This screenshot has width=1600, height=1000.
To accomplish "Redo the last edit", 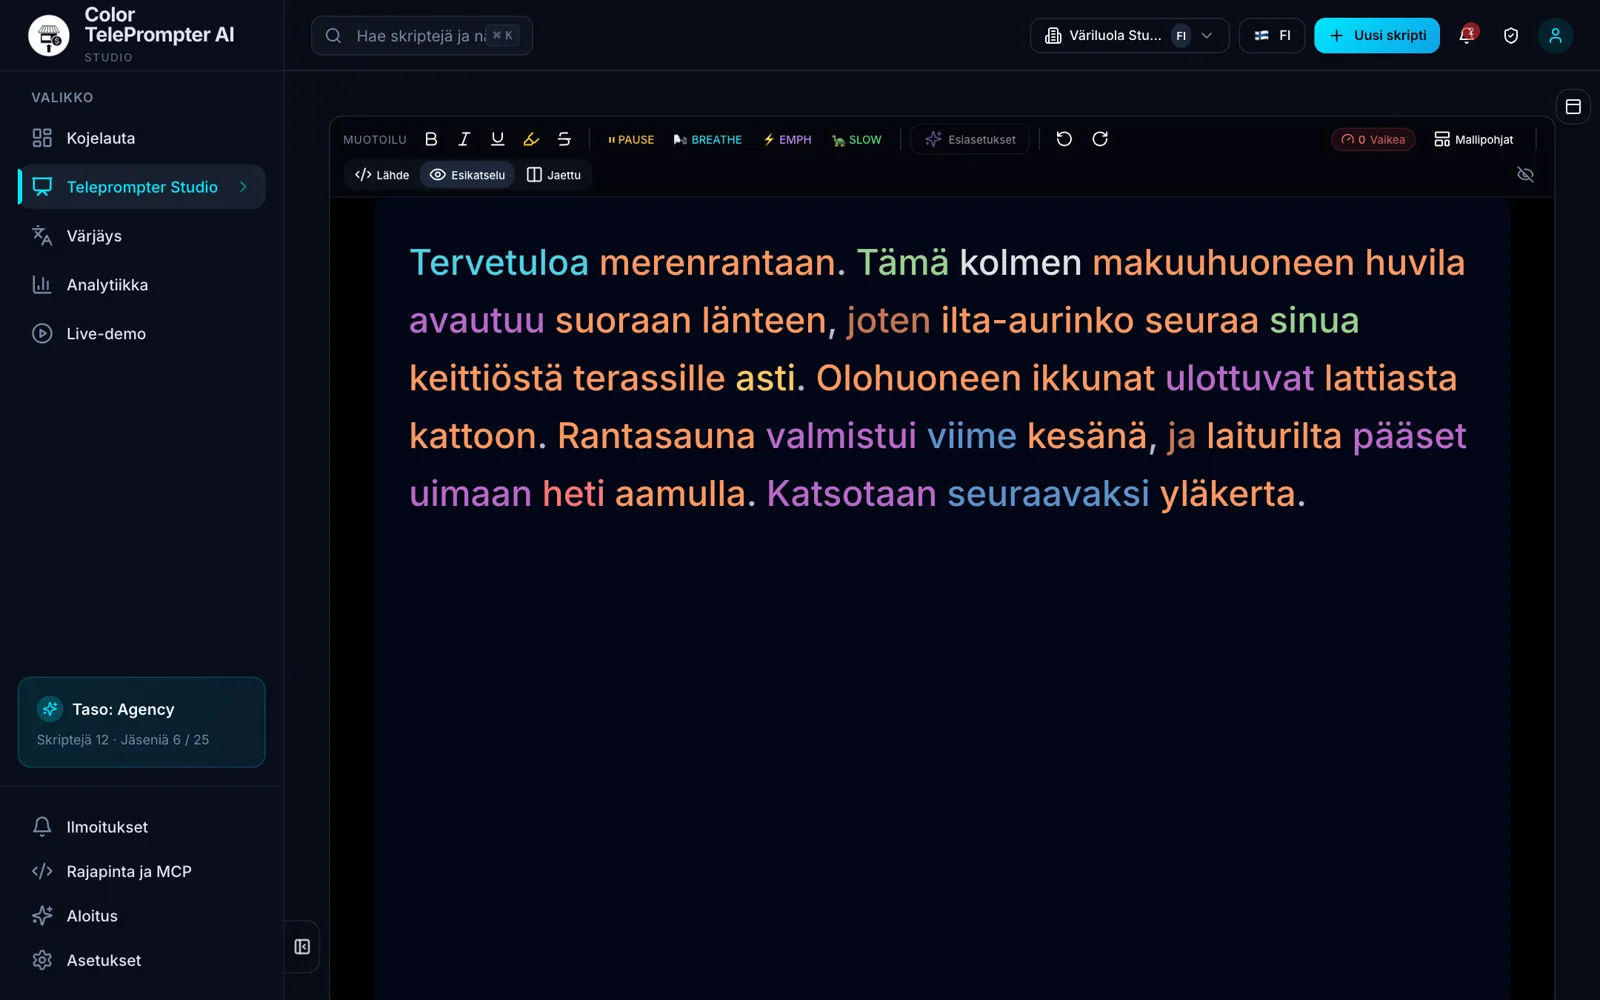I will tap(1100, 139).
